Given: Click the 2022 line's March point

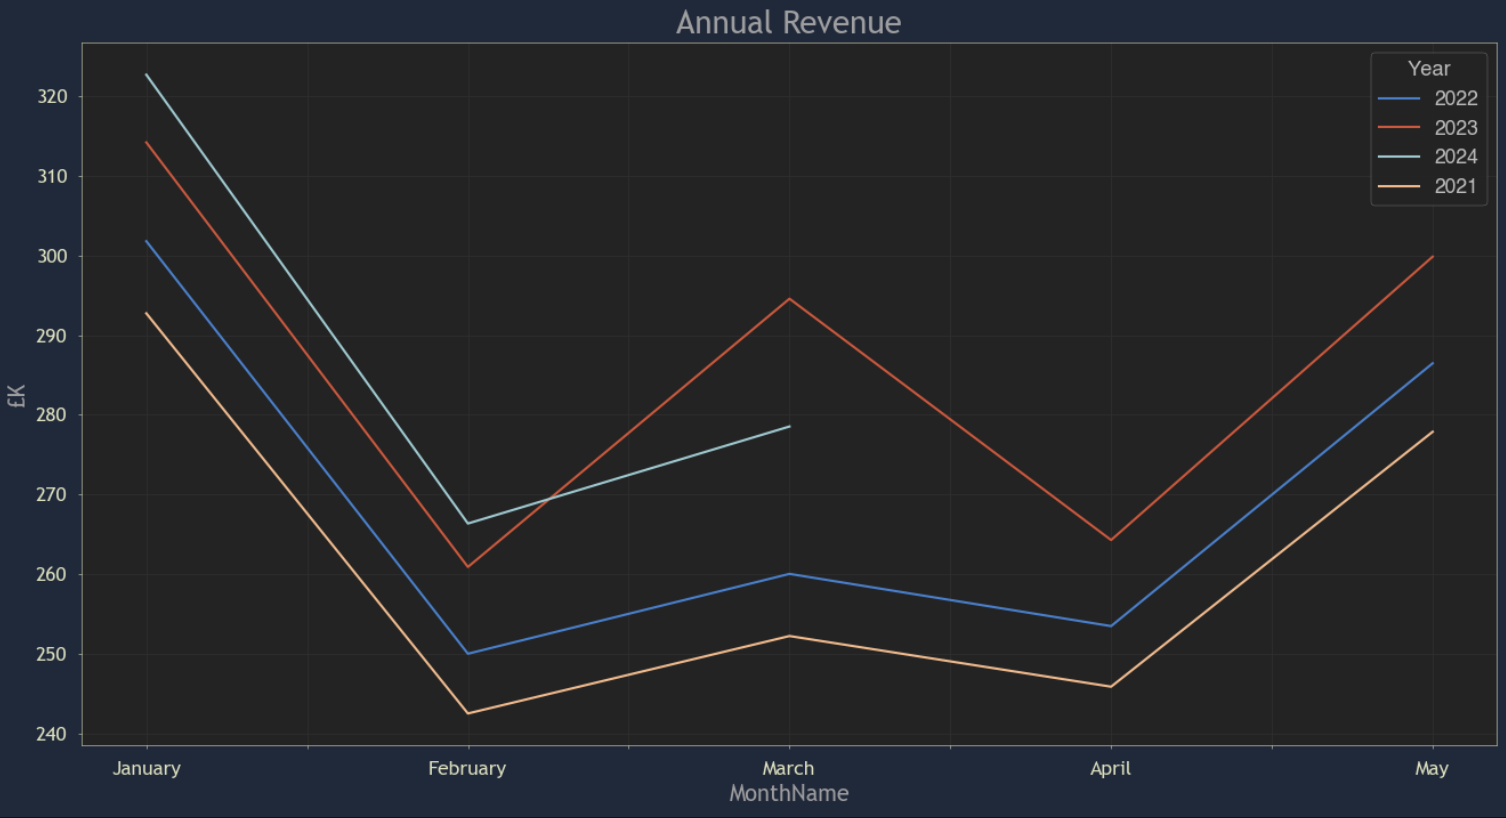Looking at the screenshot, I should [789, 574].
